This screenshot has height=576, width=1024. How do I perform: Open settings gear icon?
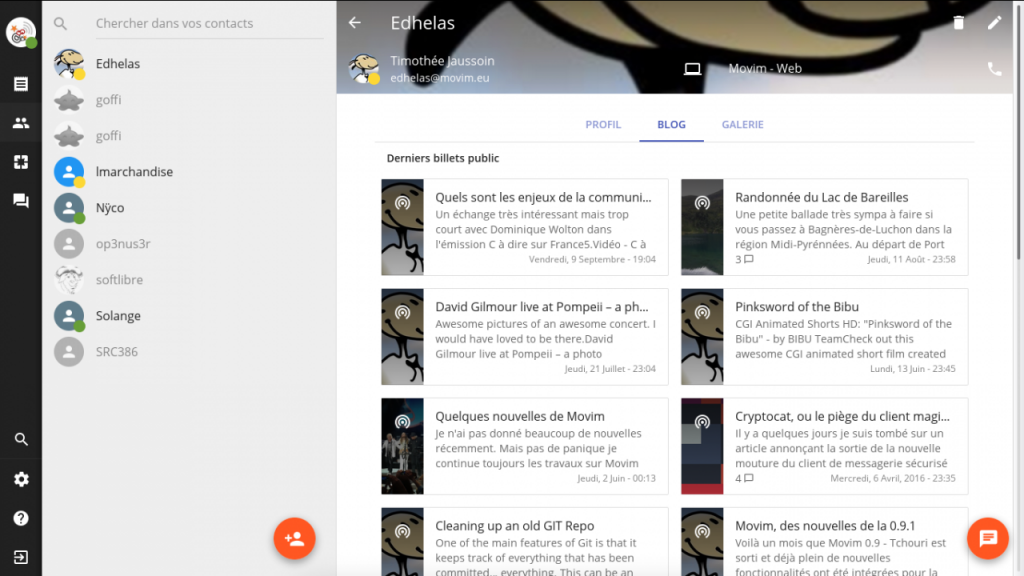coord(21,479)
